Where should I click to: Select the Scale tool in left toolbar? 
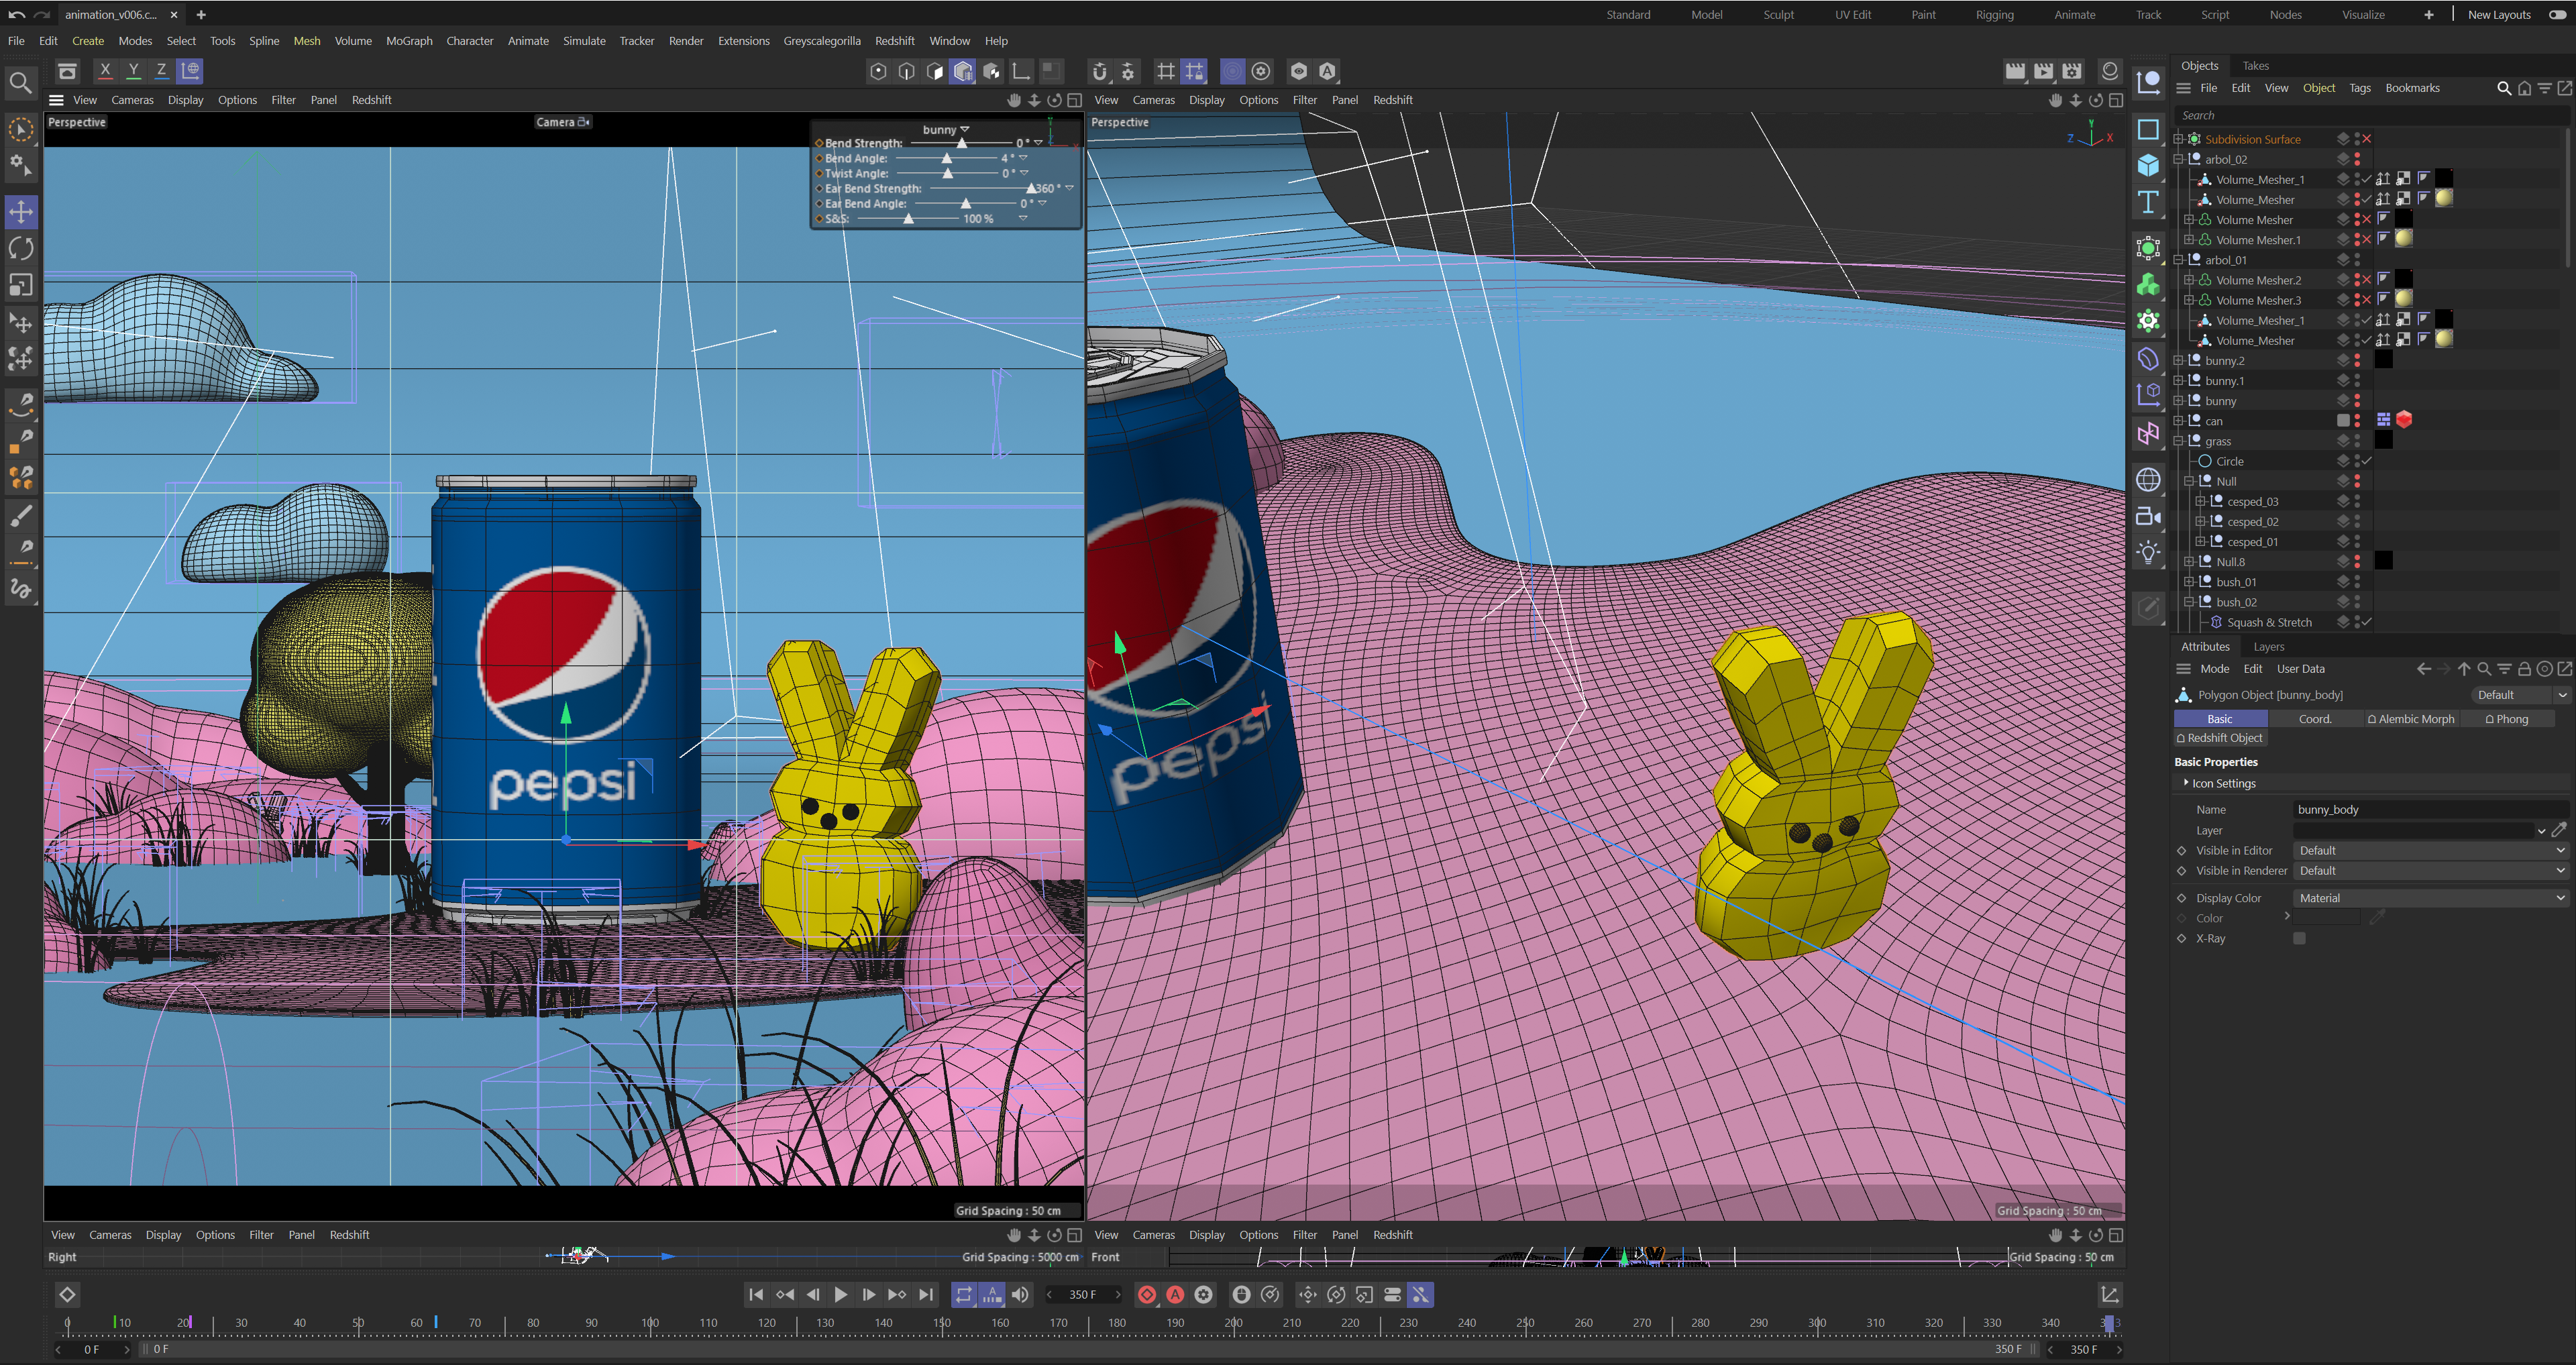point(21,285)
